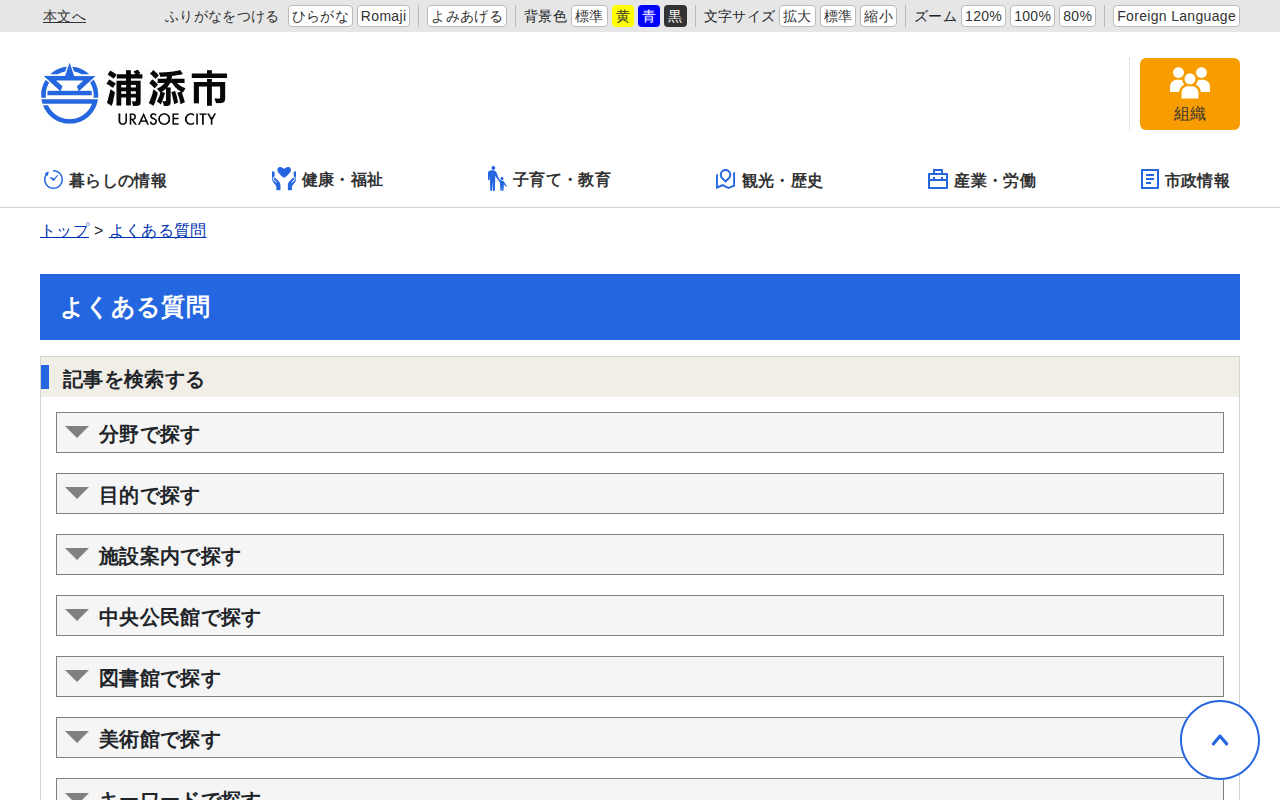1280x800 pixels.
Task: Set zoom to 80%
Action: 1077,16
